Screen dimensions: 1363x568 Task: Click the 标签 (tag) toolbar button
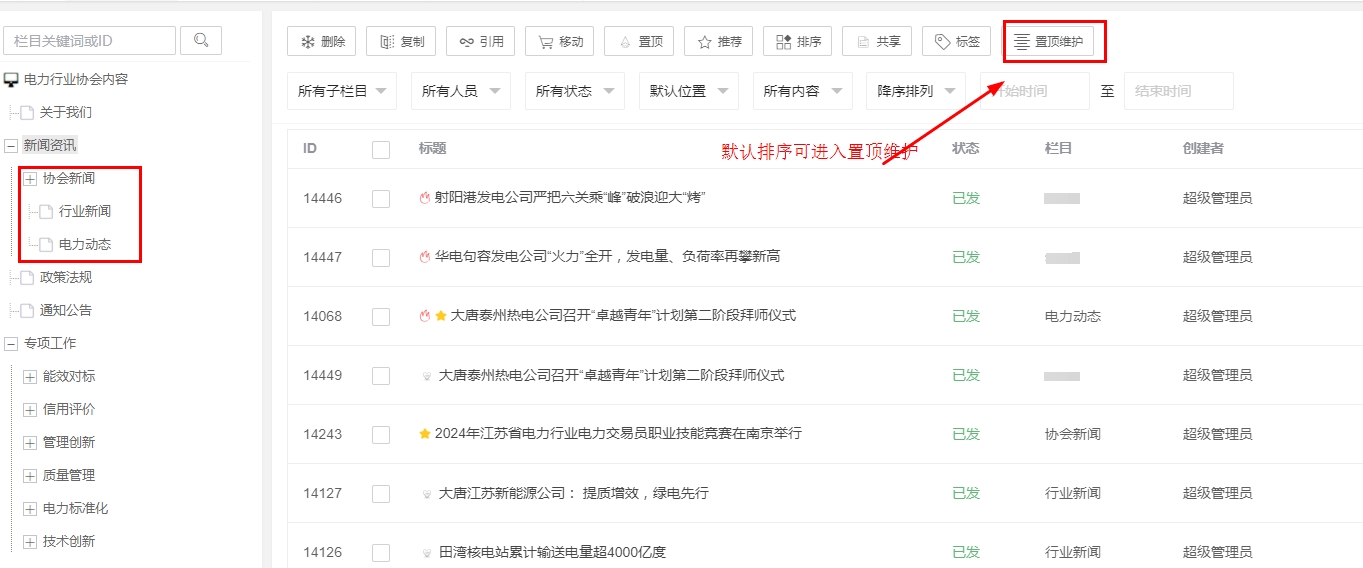(x=956, y=41)
